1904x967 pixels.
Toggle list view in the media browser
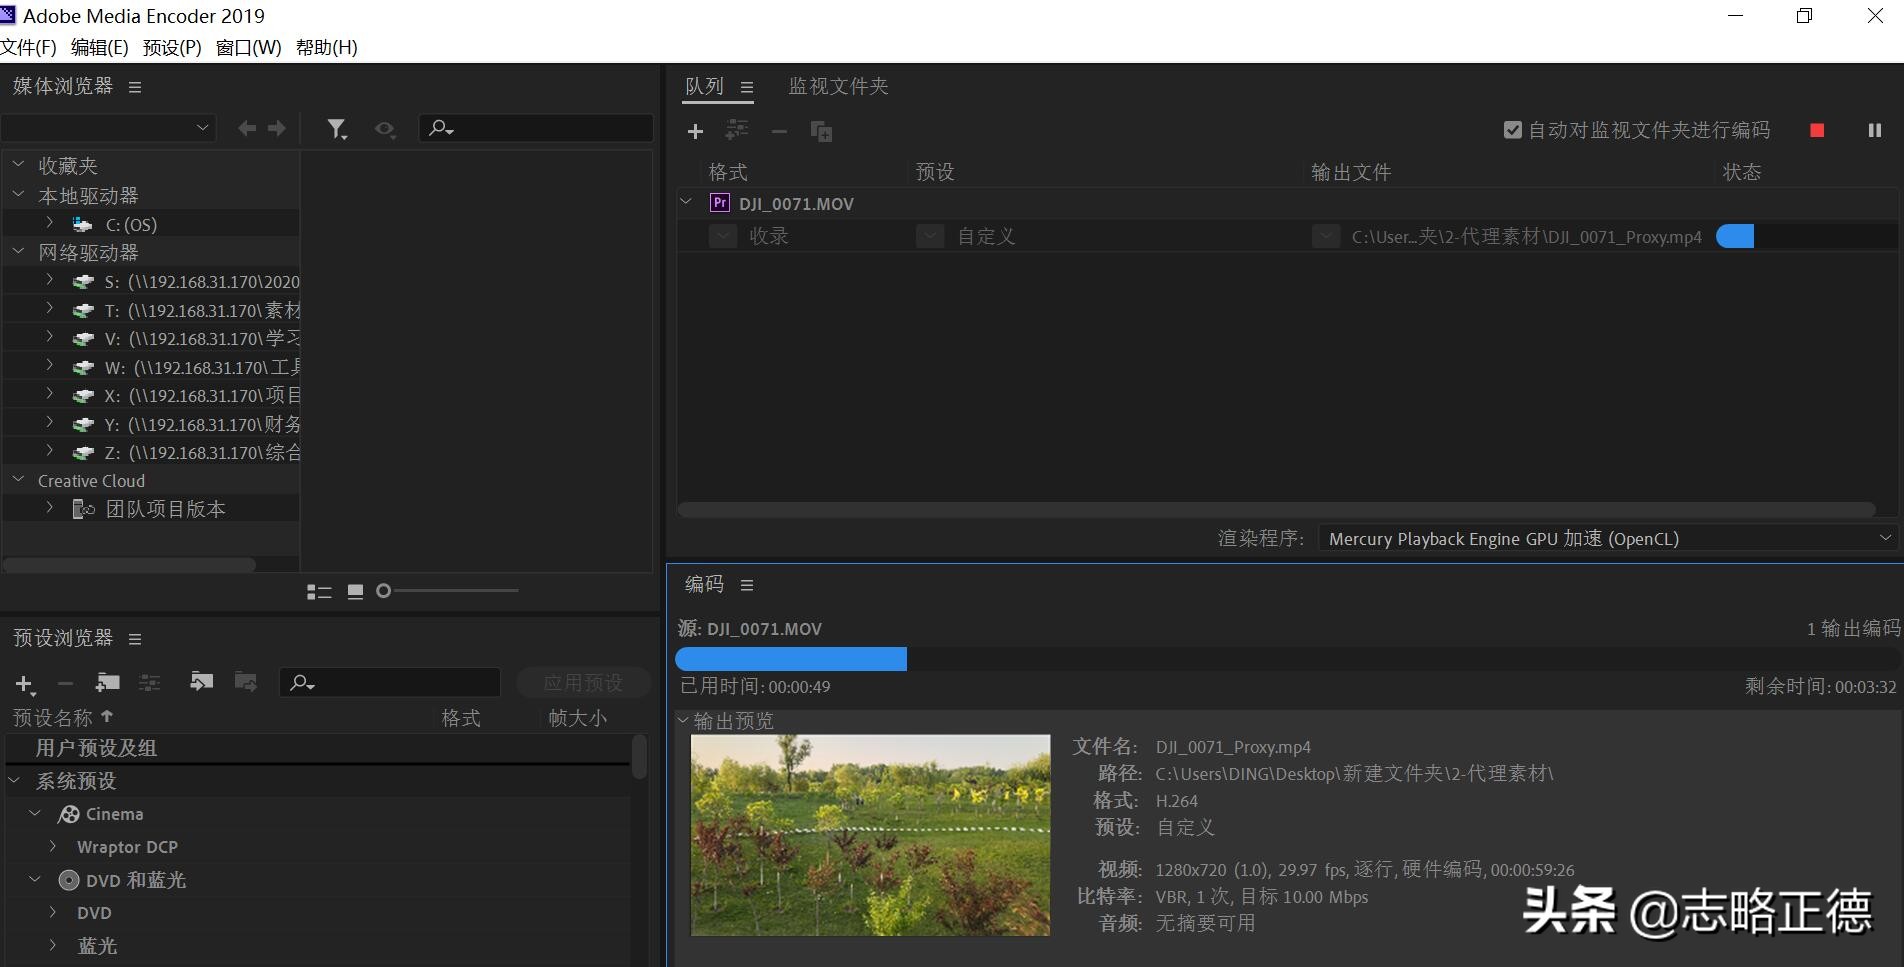(x=320, y=591)
